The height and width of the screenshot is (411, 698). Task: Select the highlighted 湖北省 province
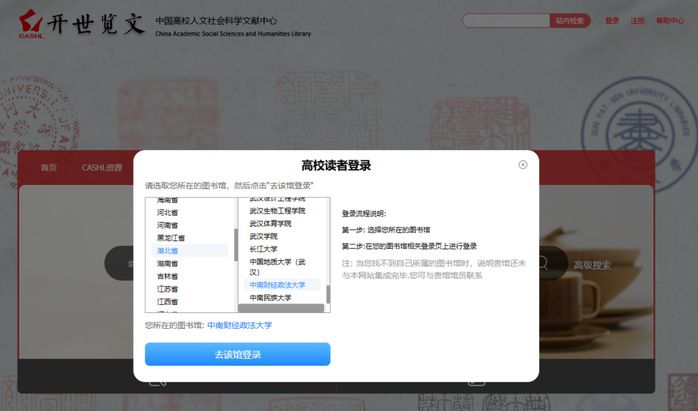click(x=168, y=251)
